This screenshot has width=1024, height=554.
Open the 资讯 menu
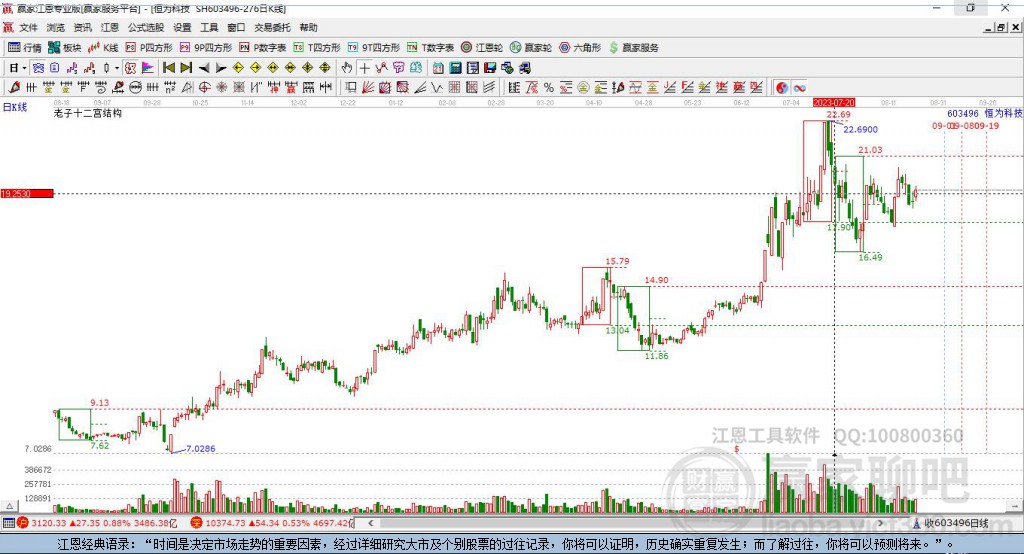click(82, 27)
